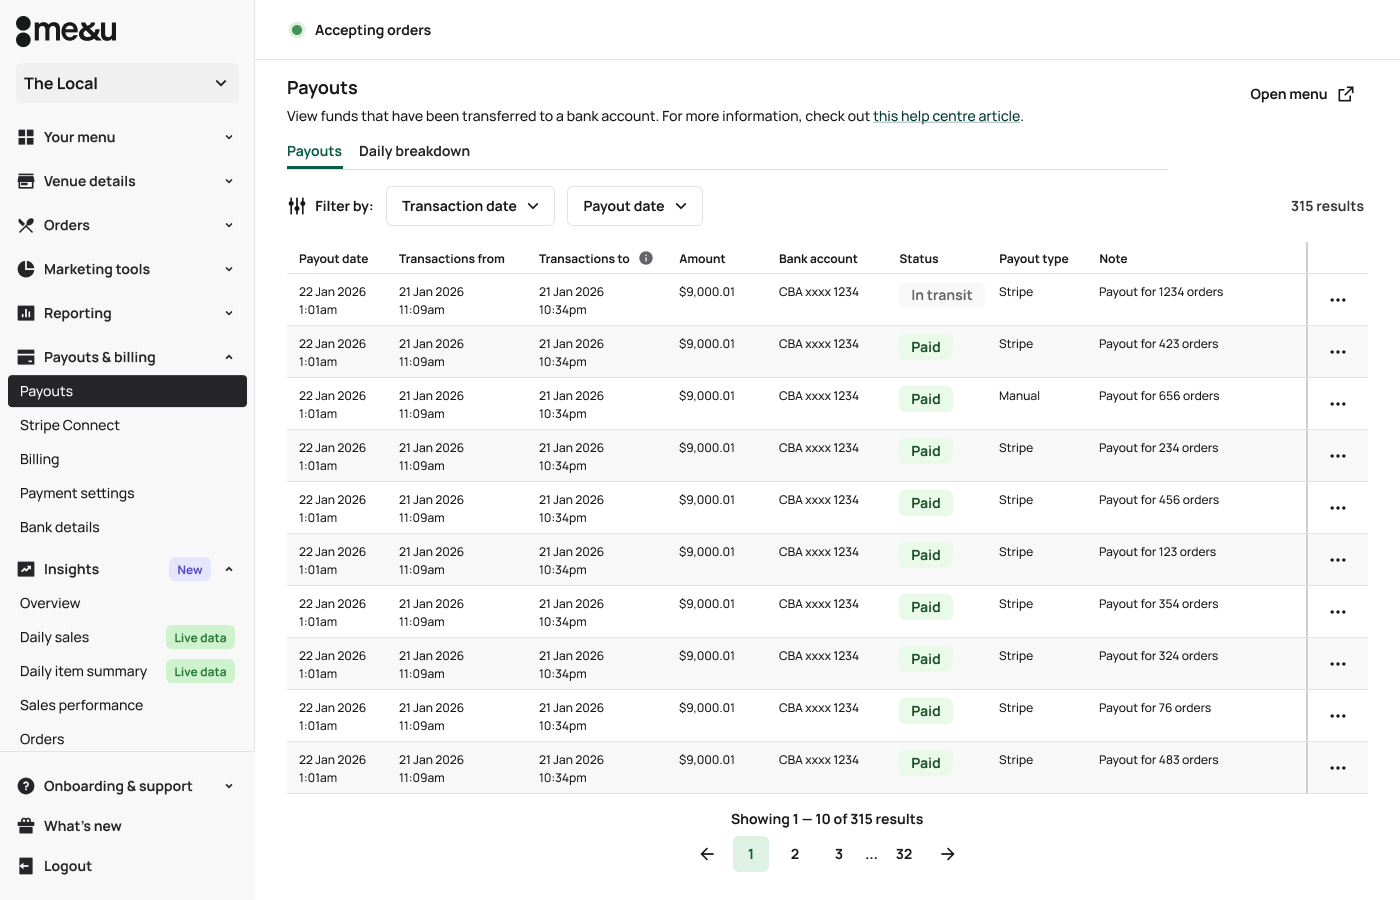This screenshot has width=1400, height=900.
Task: Click the me&u logo
Action: 66,31
